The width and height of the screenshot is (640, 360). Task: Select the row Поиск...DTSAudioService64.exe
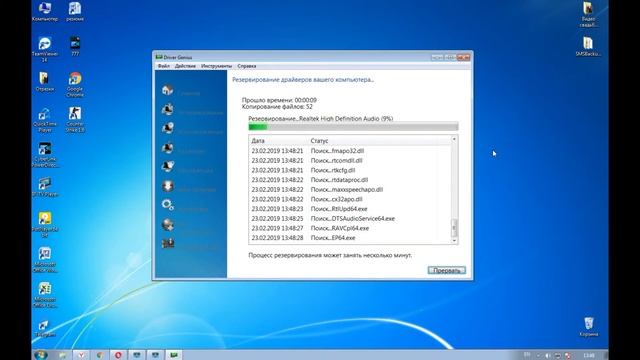point(350,218)
